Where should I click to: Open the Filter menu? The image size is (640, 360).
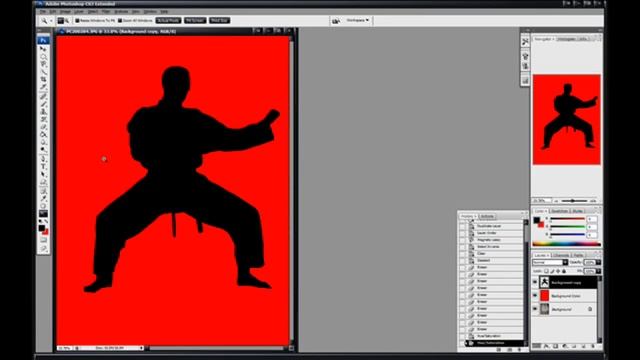click(106, 12)
